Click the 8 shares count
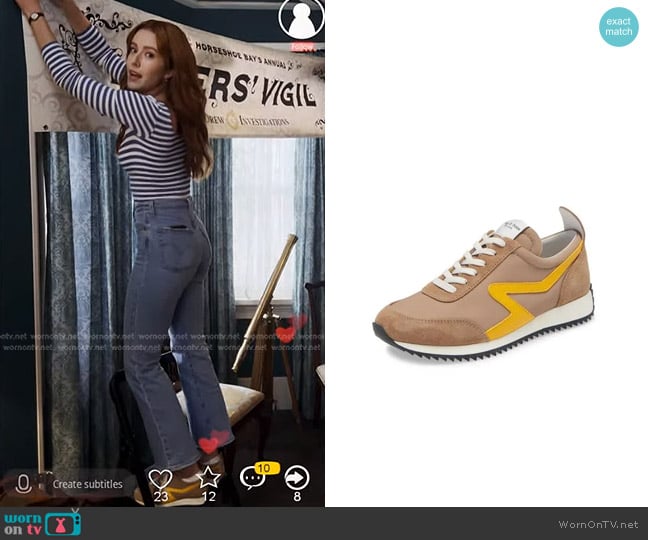The height and width of the screenshot is (540, 648). pos(297,497)
